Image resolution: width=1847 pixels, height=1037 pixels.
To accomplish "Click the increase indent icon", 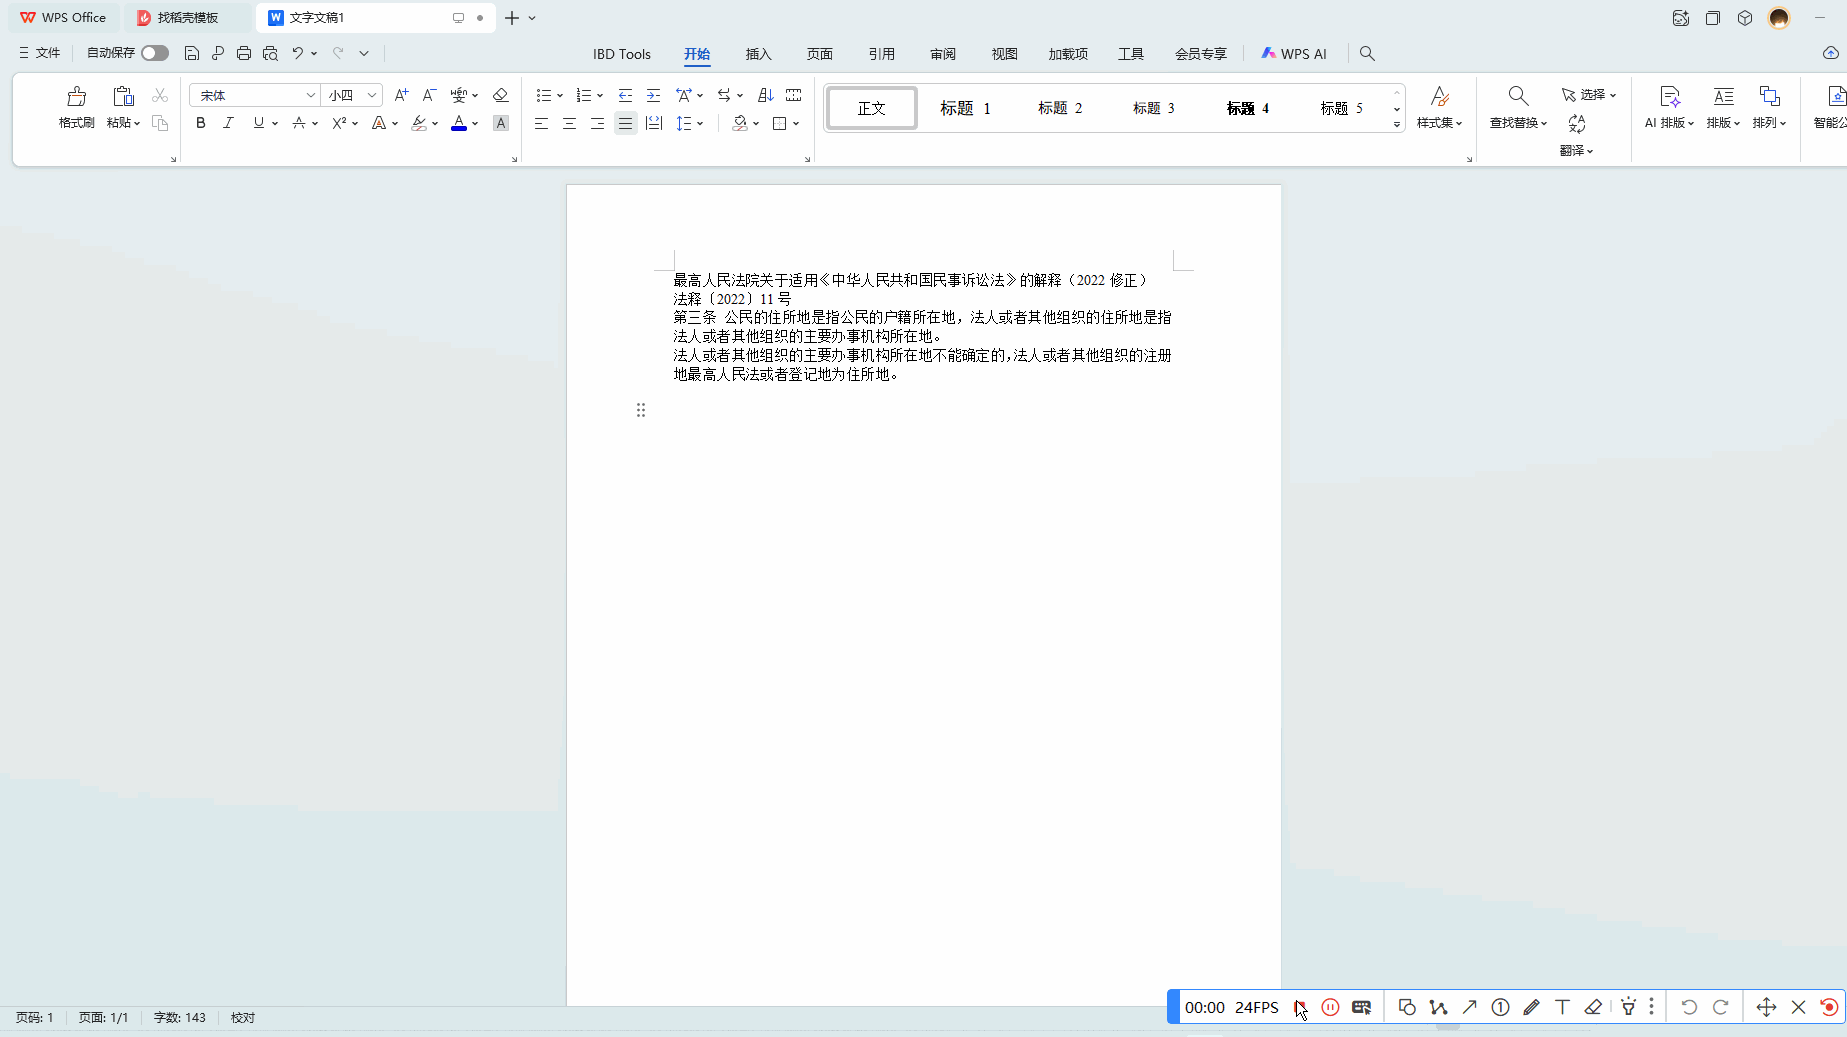I will click(653, 95).
